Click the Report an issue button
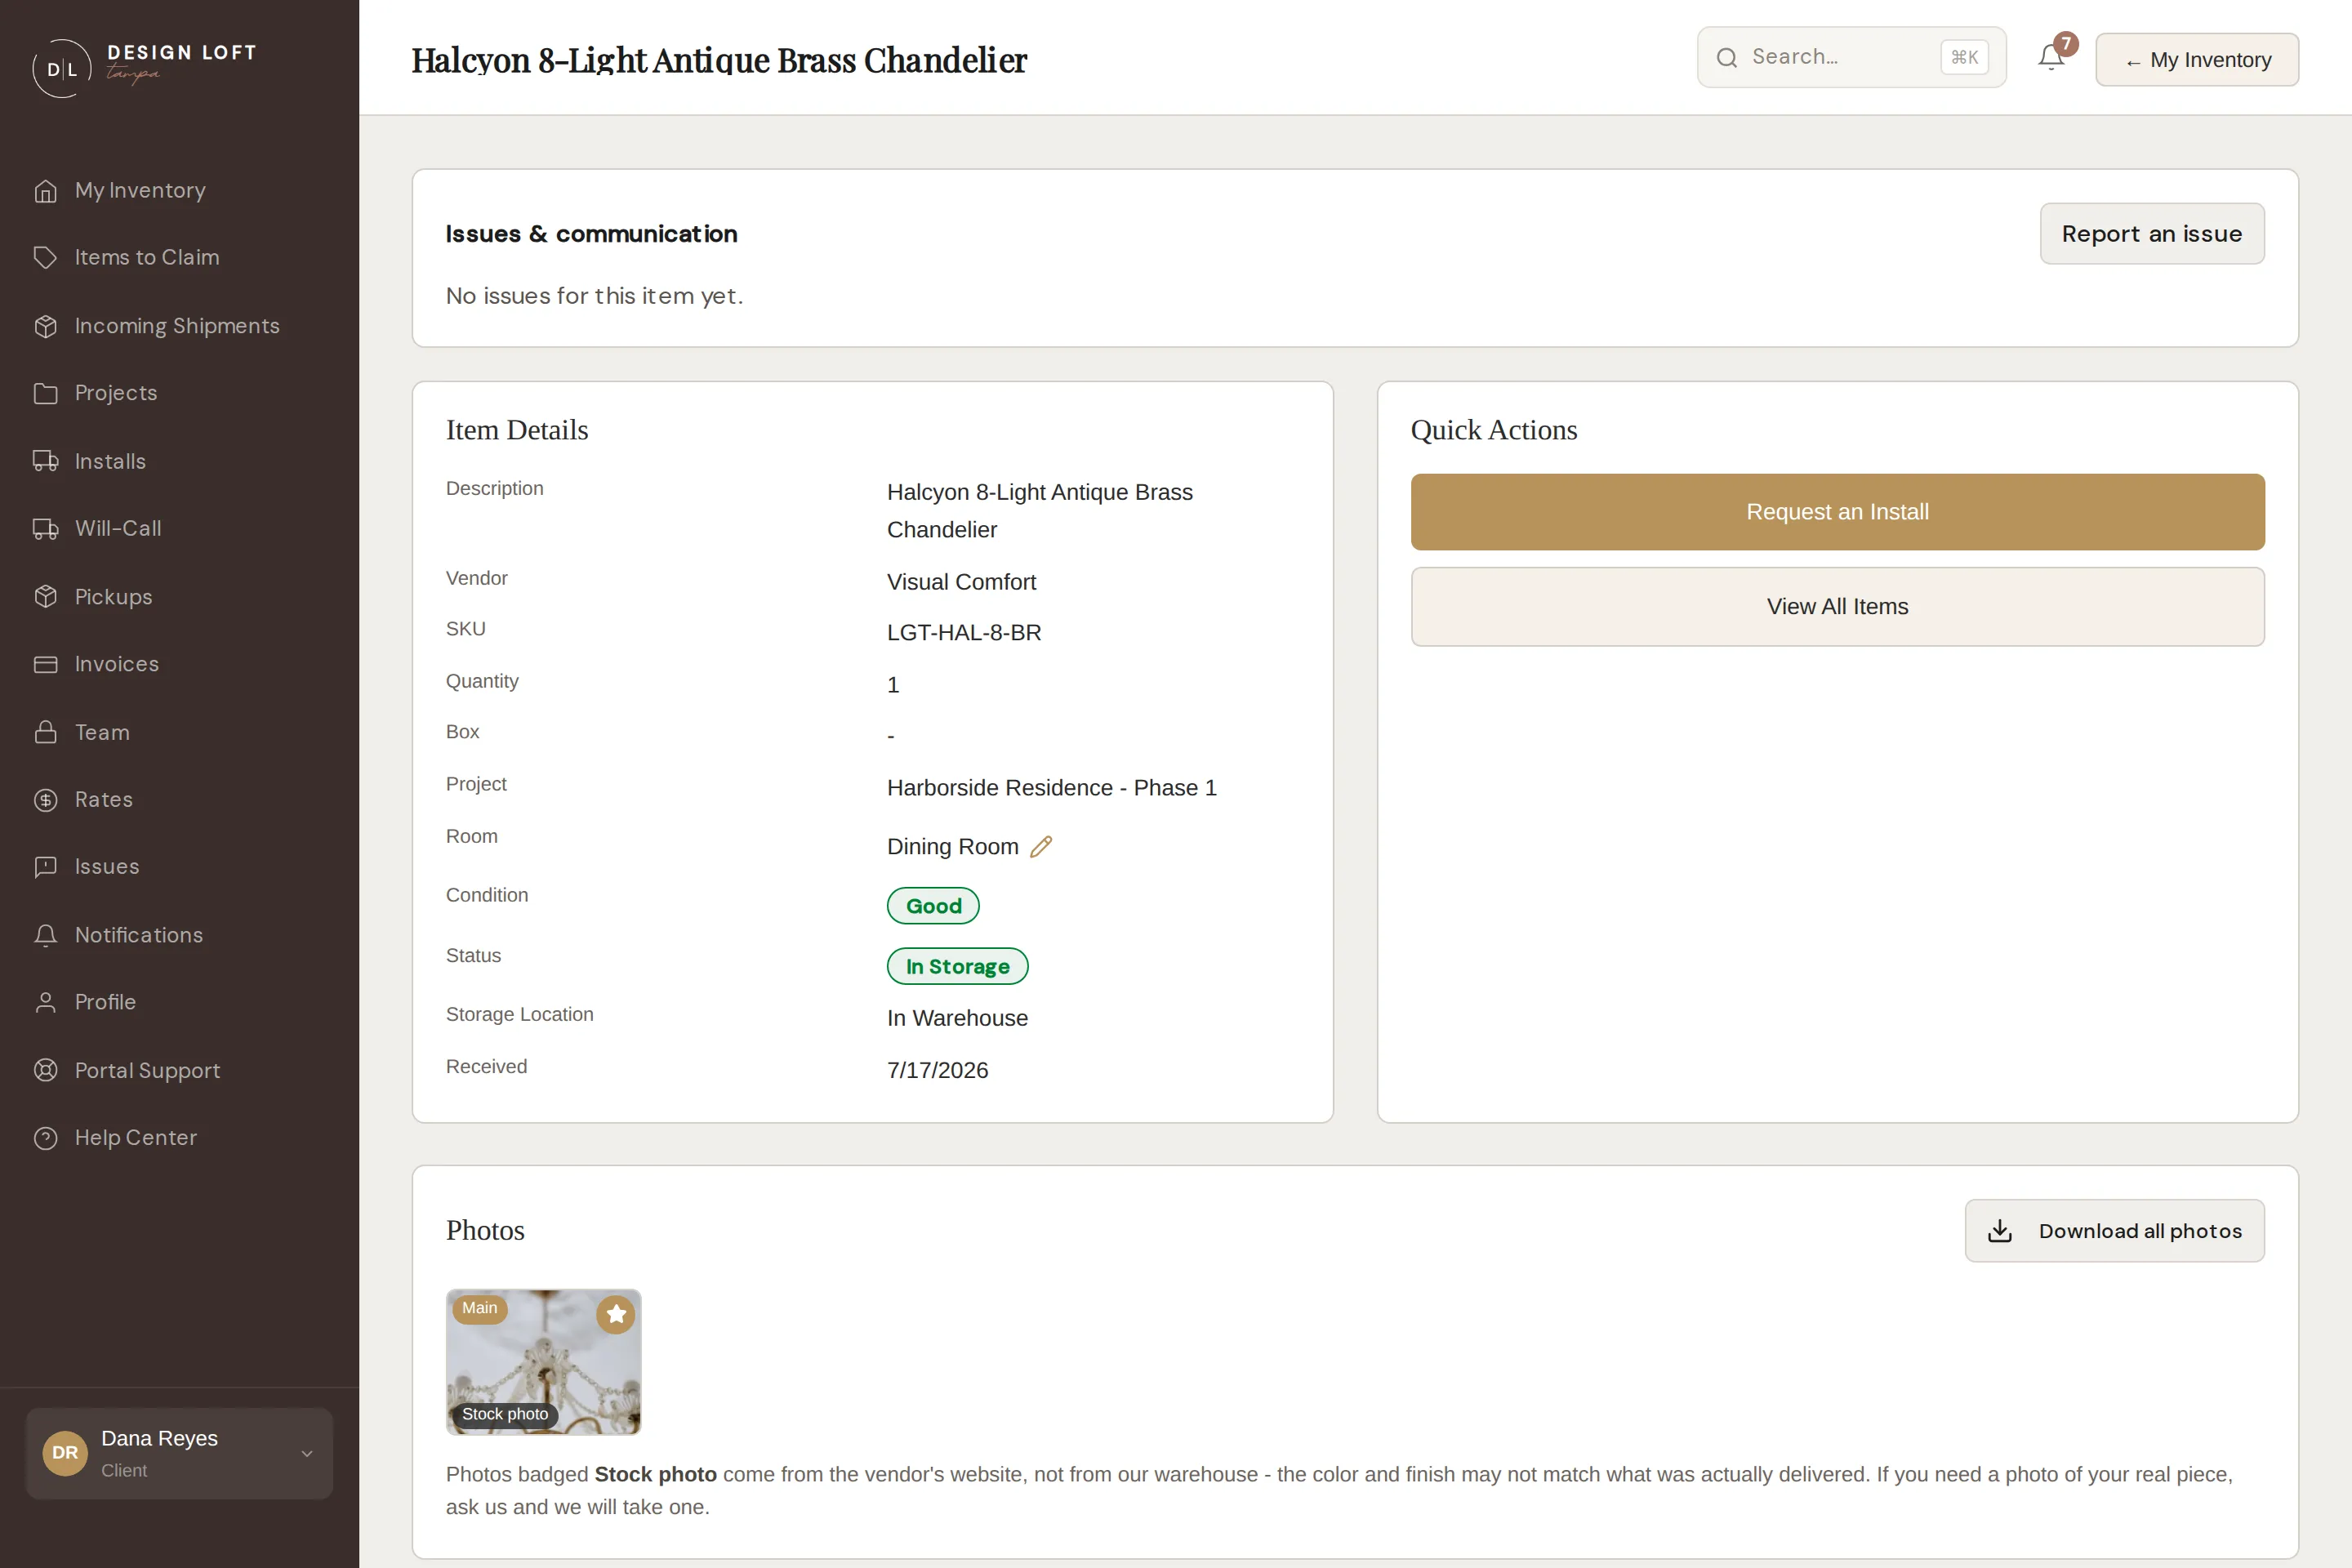 coord(2152,234)
